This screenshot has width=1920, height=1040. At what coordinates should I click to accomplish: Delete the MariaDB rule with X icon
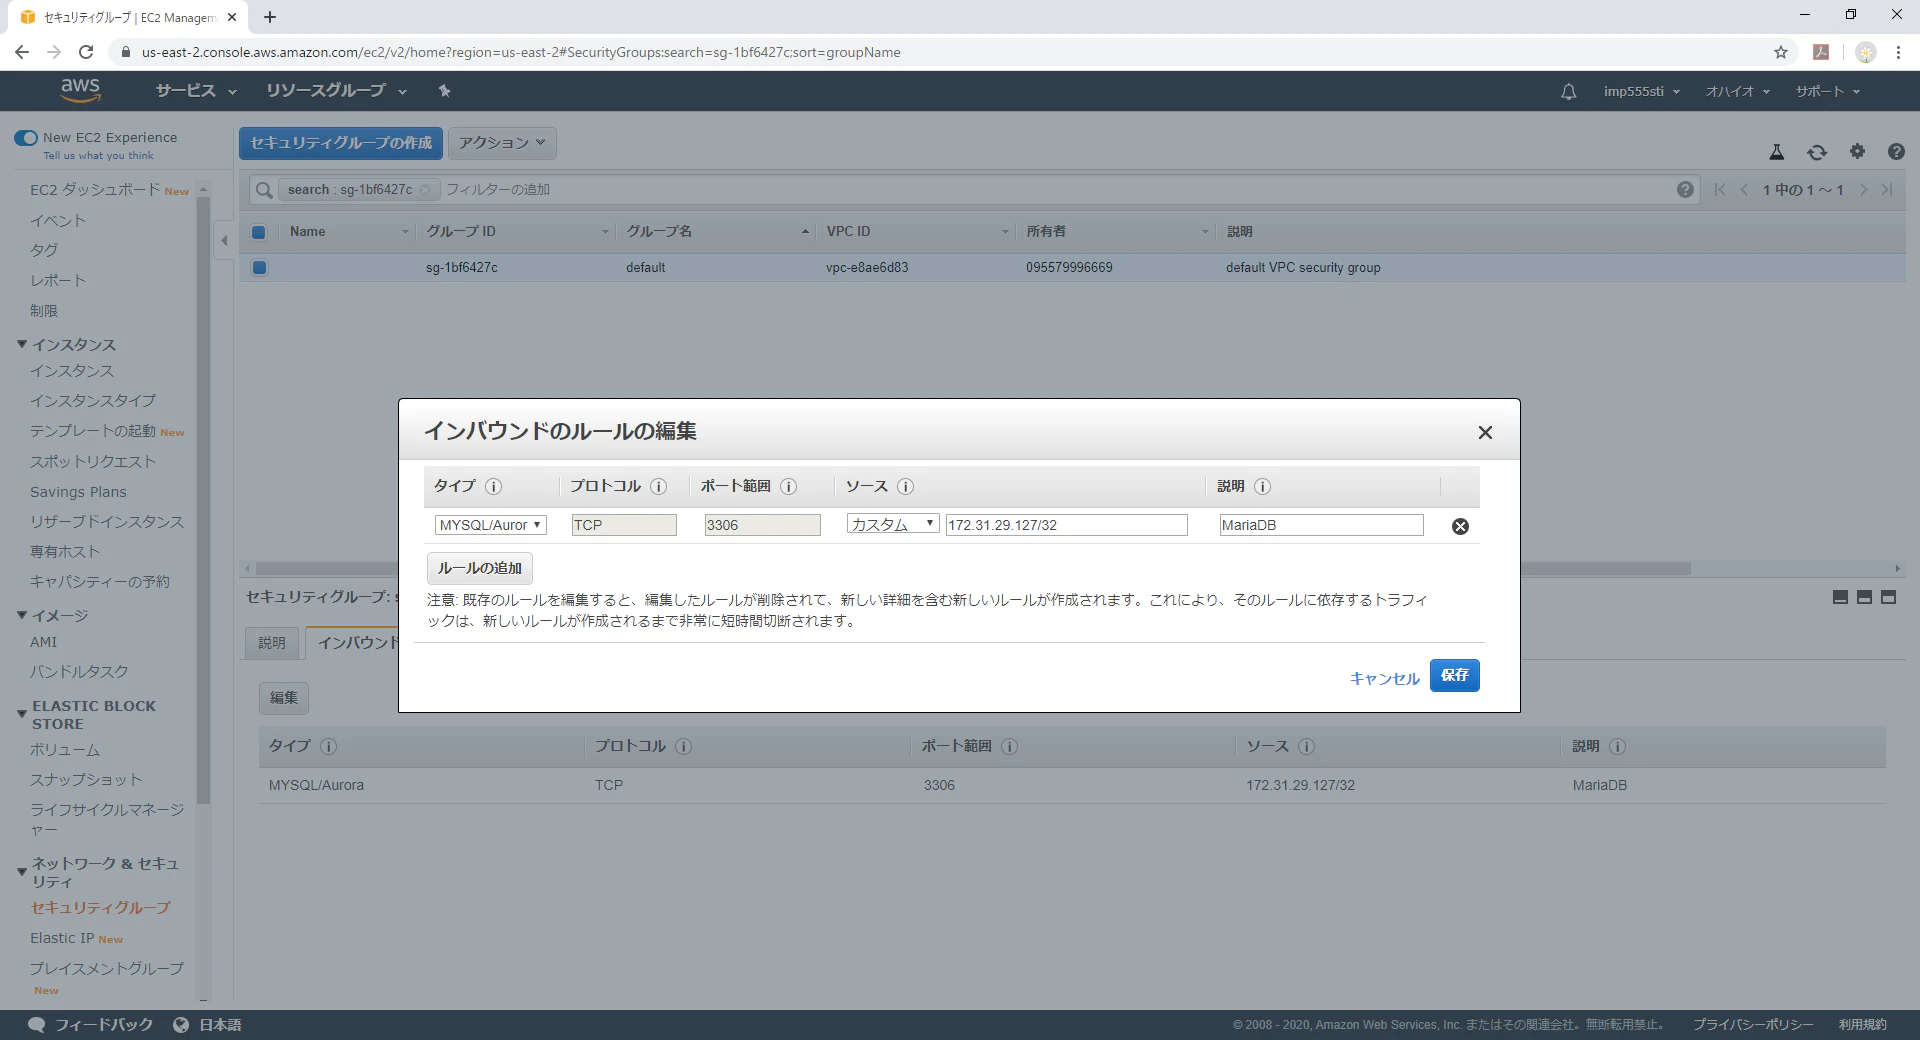point(1461,526)
